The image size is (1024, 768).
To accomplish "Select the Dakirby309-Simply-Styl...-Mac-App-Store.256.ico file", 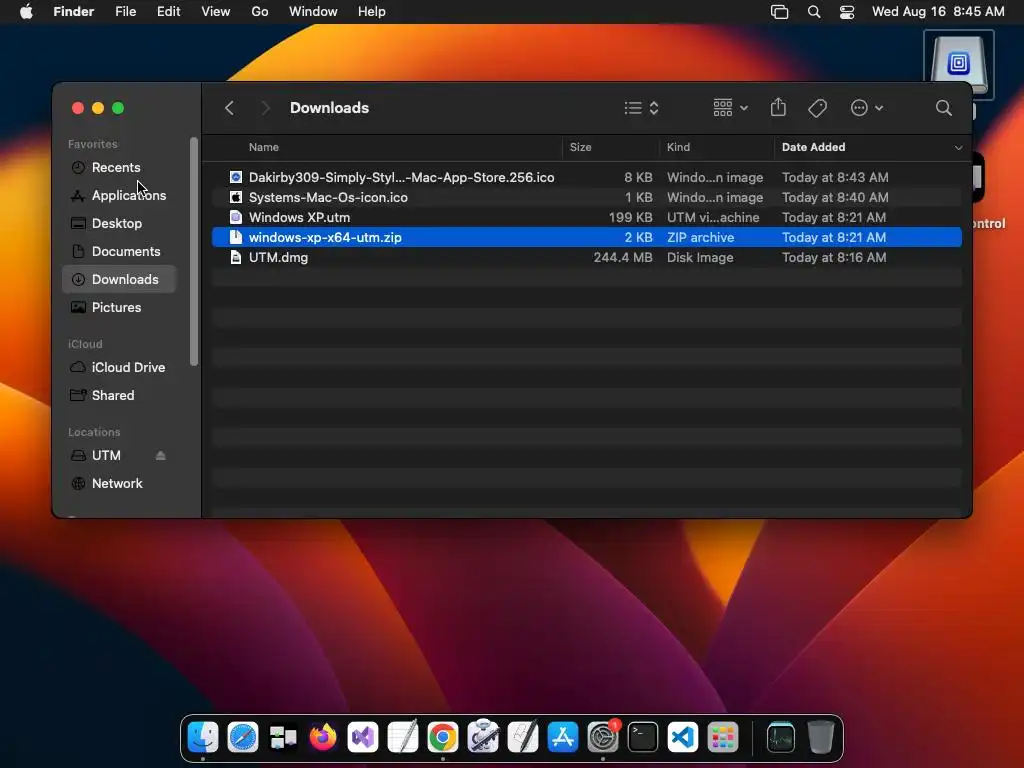I will pyautogui.click(x=586, y=178).
